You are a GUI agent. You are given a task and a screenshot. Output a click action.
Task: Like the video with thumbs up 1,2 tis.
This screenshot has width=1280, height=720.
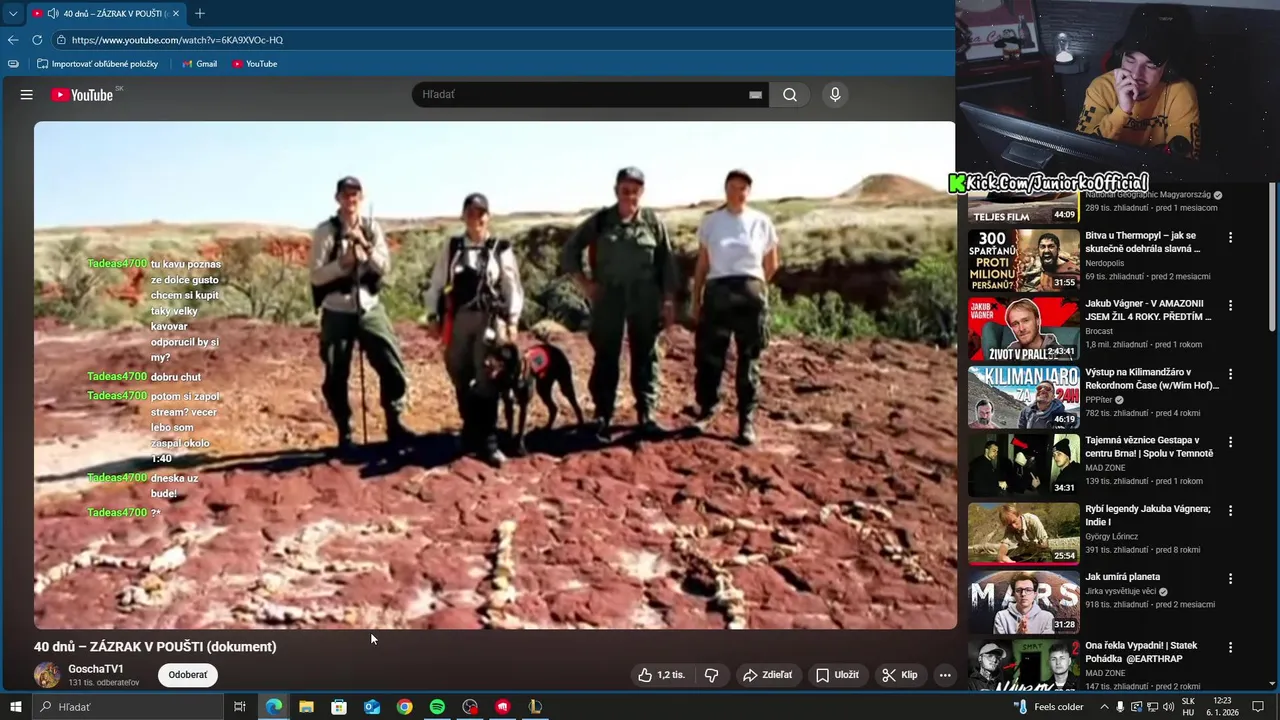tap(661, 675)
